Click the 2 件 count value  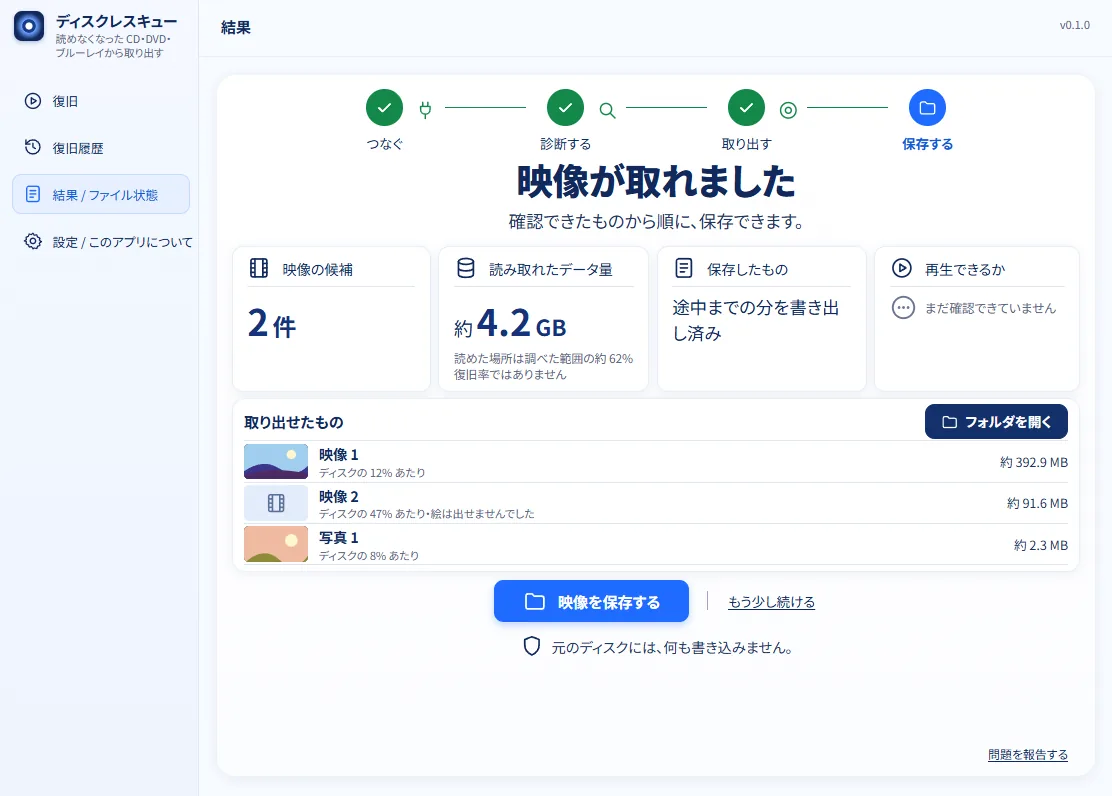[x=272, y=324]
